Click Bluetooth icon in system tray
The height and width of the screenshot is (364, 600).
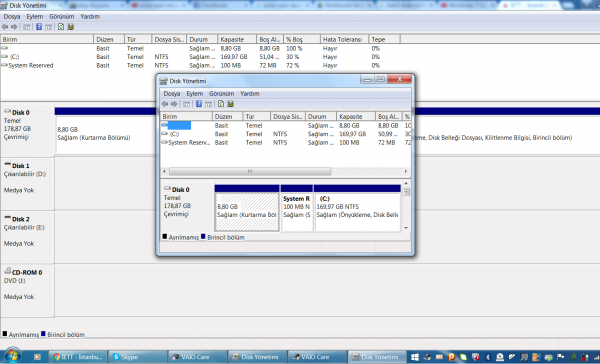point(488,357)
